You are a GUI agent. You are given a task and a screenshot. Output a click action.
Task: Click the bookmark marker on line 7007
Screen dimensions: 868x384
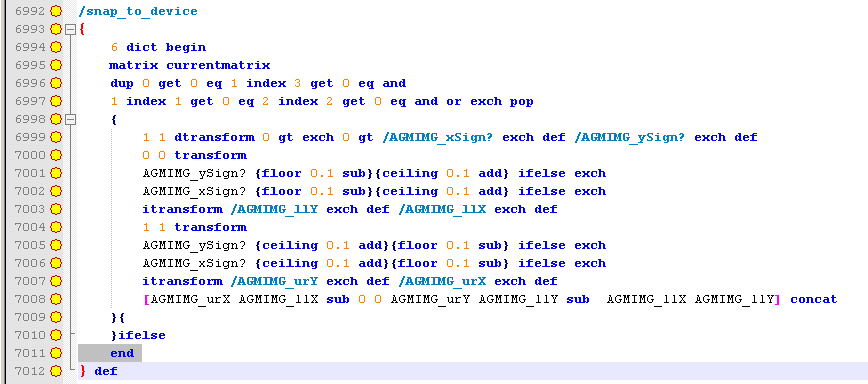(56, 281)
